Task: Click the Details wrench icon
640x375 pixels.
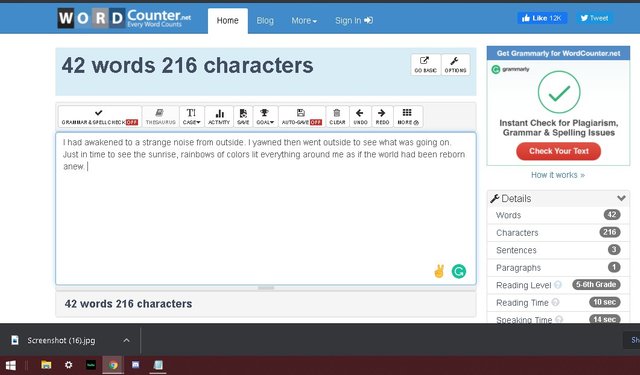Action: (494, 199)
